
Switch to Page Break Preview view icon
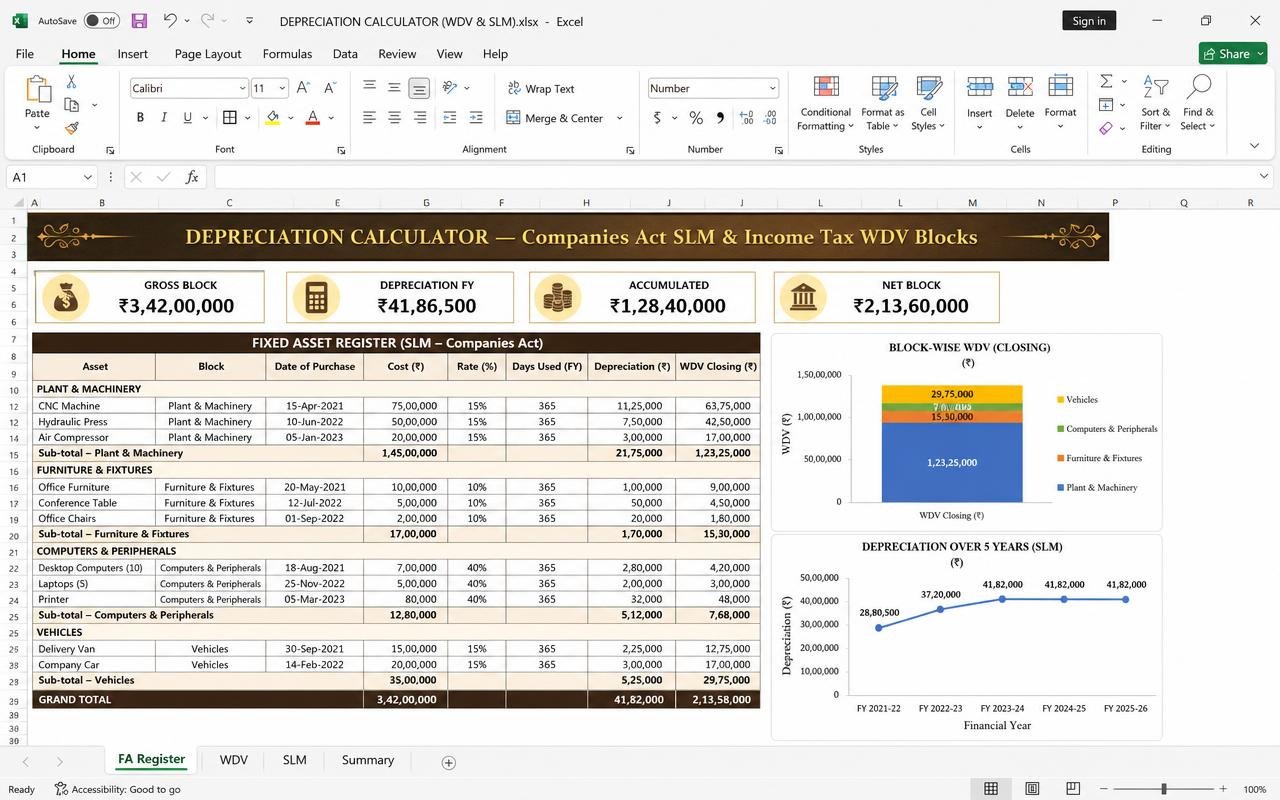coord(1072,789)
